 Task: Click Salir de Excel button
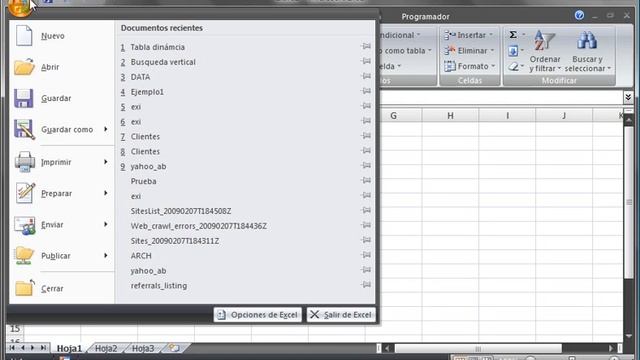[341, 315]
